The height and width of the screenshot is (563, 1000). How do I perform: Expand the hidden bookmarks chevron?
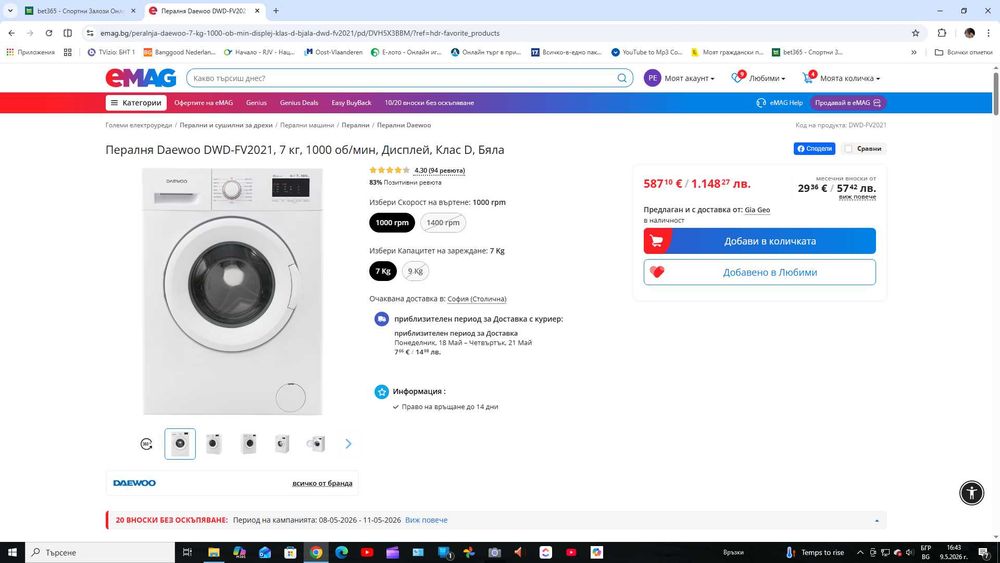click(x=914, y=52)
